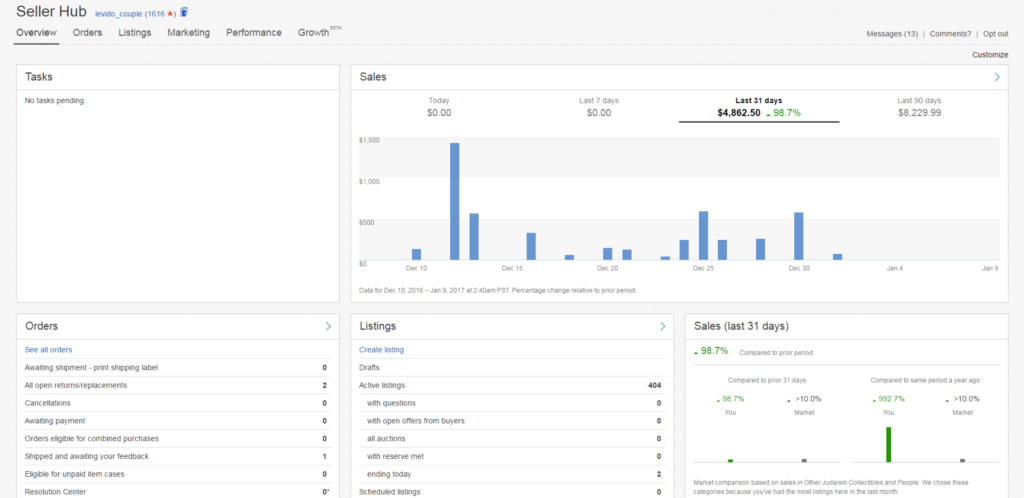Select the Last 7 days sales period
Image resolution: width=1024 pixels, height=498 pixels.
[599, 107]
